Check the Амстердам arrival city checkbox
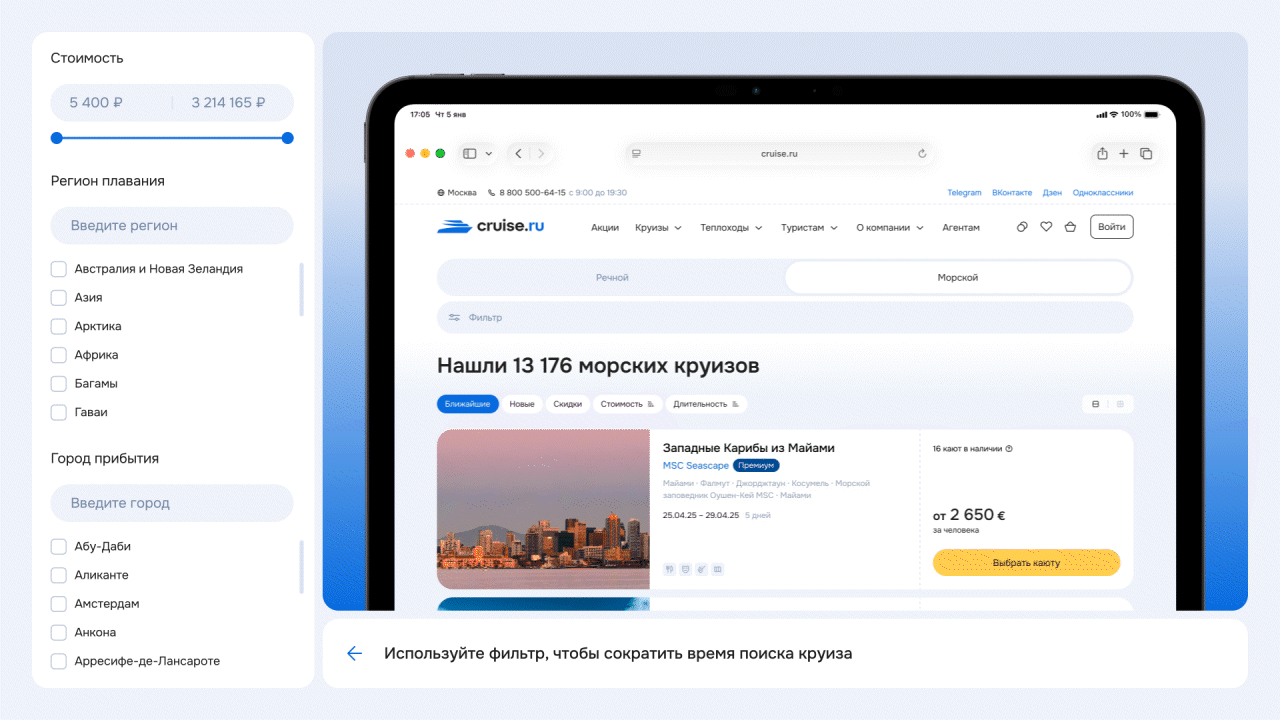The image size is (1280, 720). (58, 603)
